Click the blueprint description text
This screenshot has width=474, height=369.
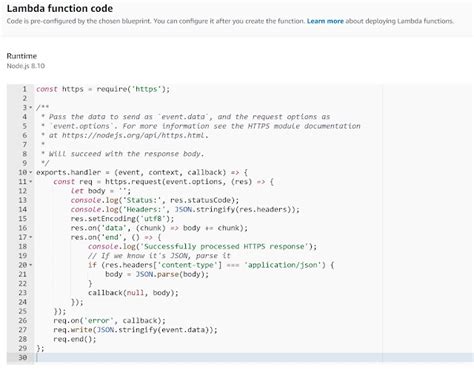click(230, 21)
